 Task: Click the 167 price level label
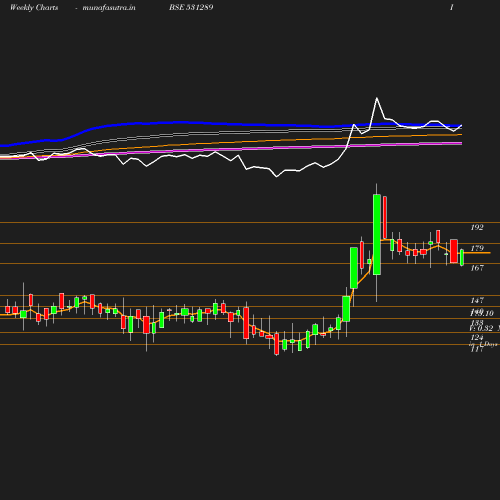tap(477, 268)
